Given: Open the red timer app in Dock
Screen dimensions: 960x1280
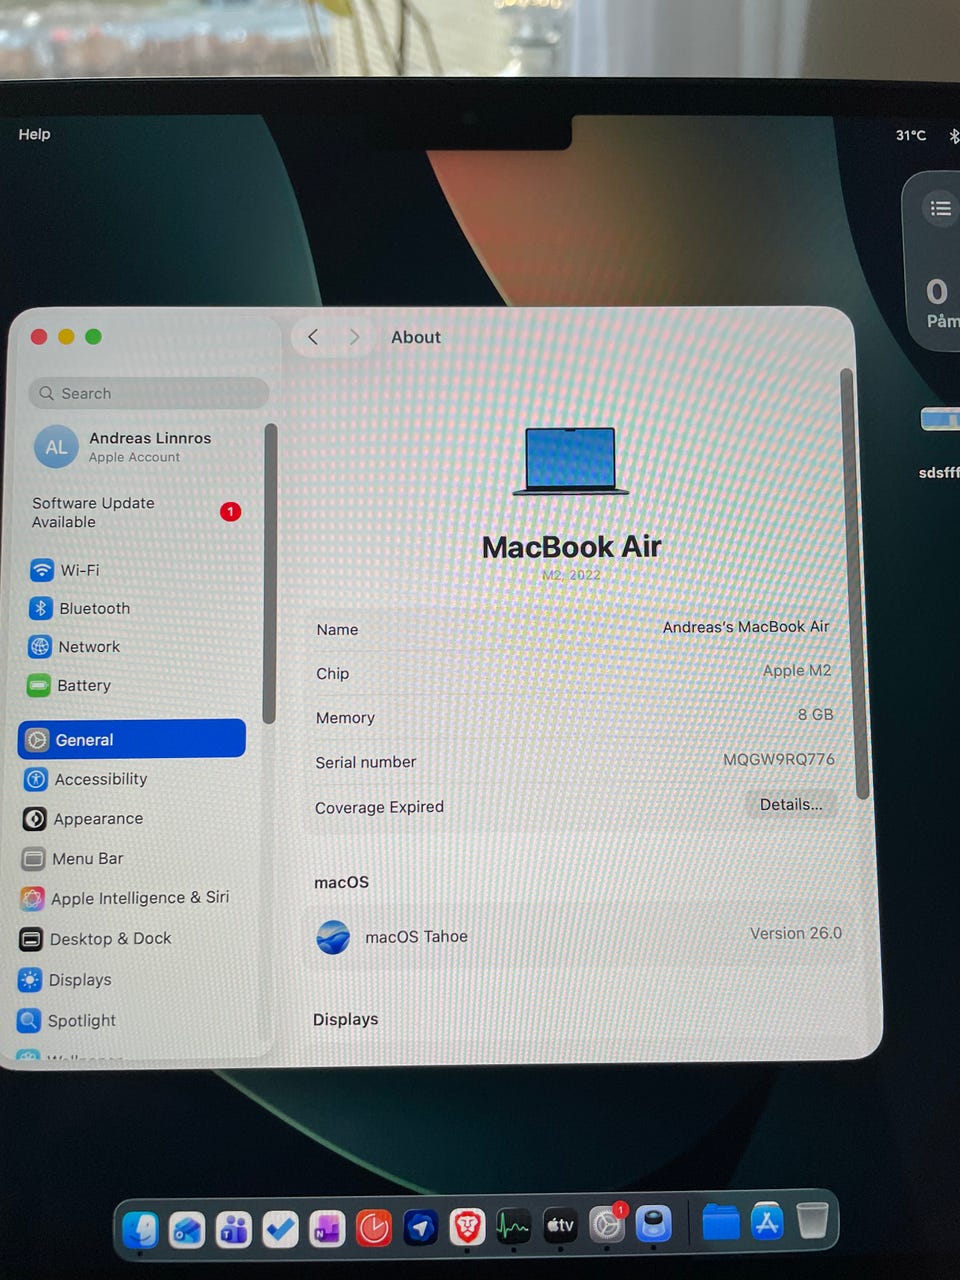Looking at the screenshot, I should point(374,1228).
